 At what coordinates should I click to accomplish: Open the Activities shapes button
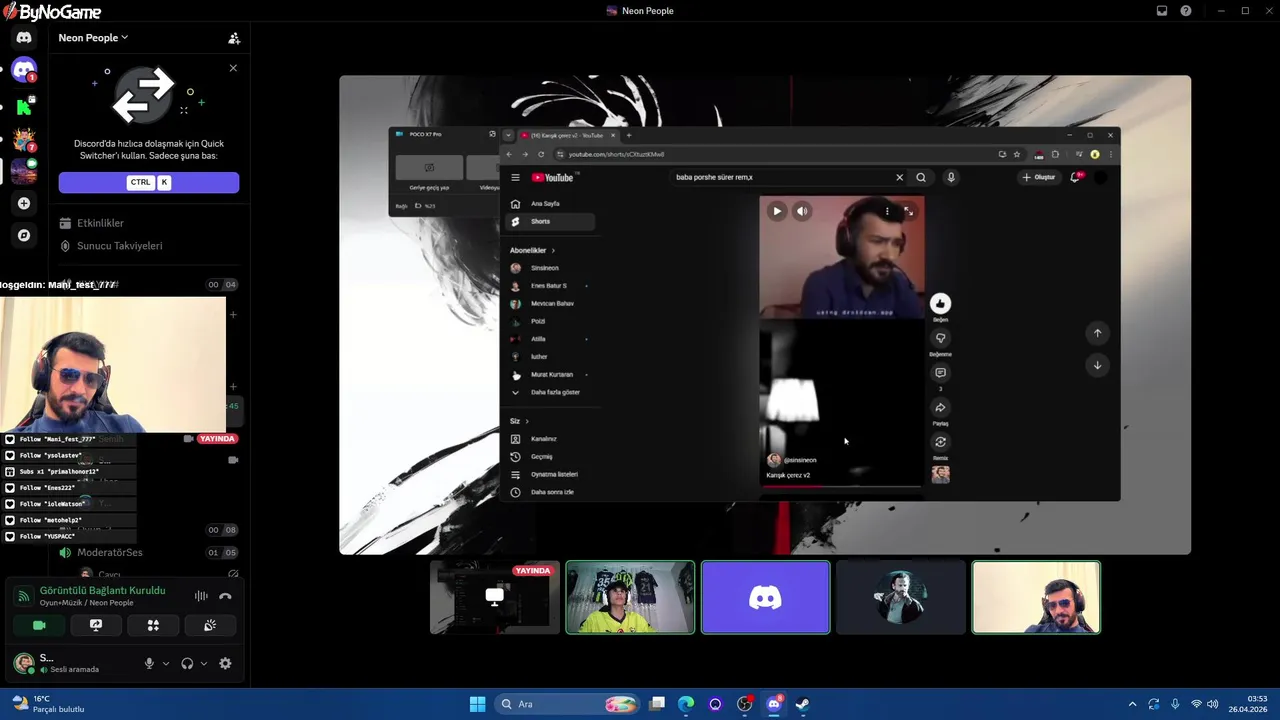153,625
